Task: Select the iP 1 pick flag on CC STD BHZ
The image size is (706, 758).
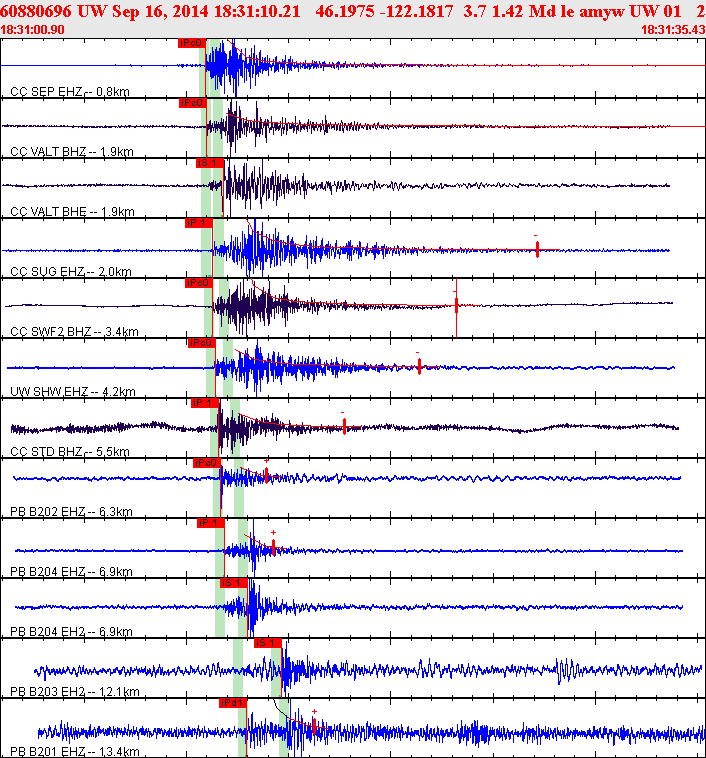Action: 205,403
